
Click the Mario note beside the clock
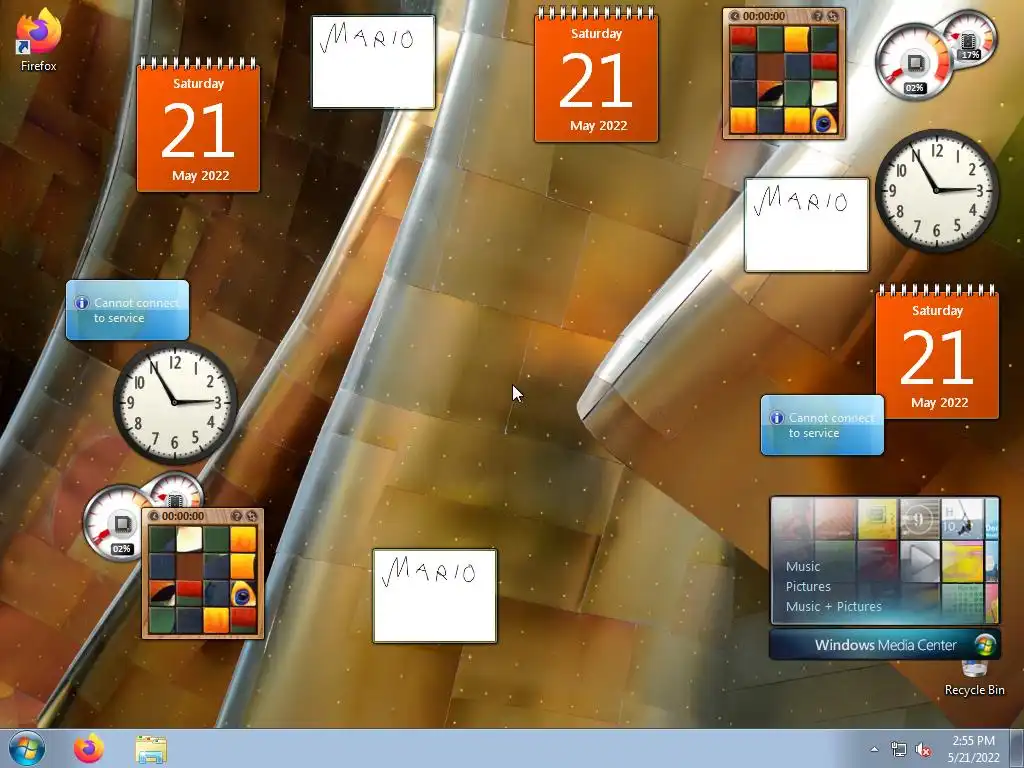(x=807, y=225)
